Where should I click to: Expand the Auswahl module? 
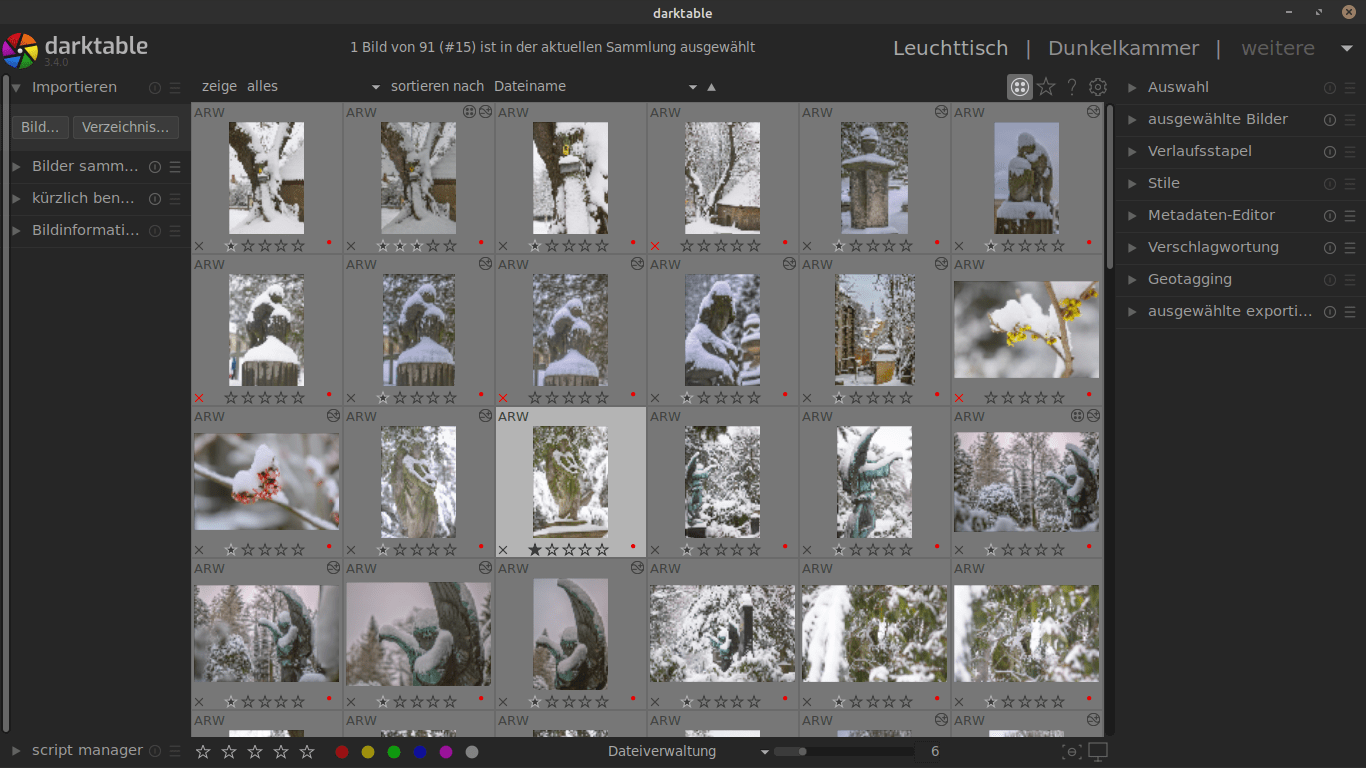click(x=1132, y=88)
